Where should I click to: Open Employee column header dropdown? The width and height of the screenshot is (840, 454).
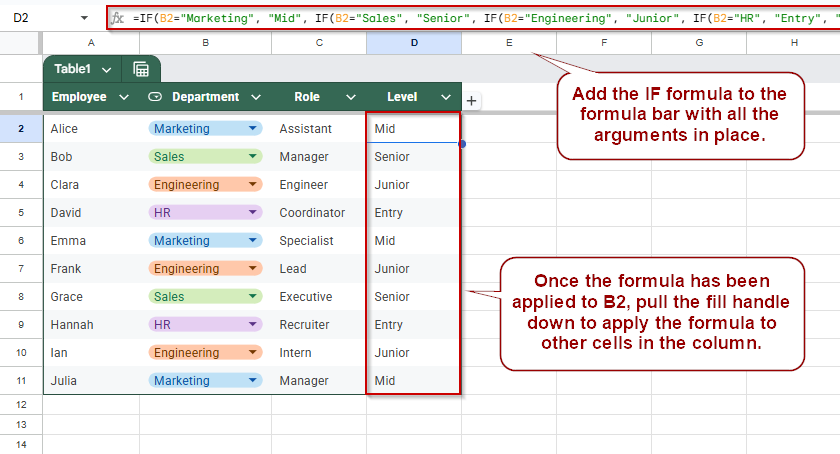coord(124,97)
